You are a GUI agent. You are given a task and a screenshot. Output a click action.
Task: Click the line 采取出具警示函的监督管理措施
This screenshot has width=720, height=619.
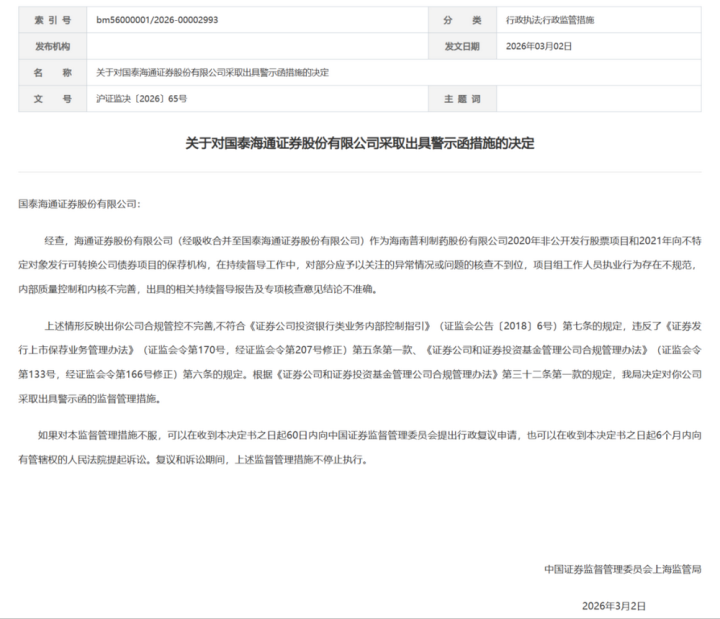90,399
